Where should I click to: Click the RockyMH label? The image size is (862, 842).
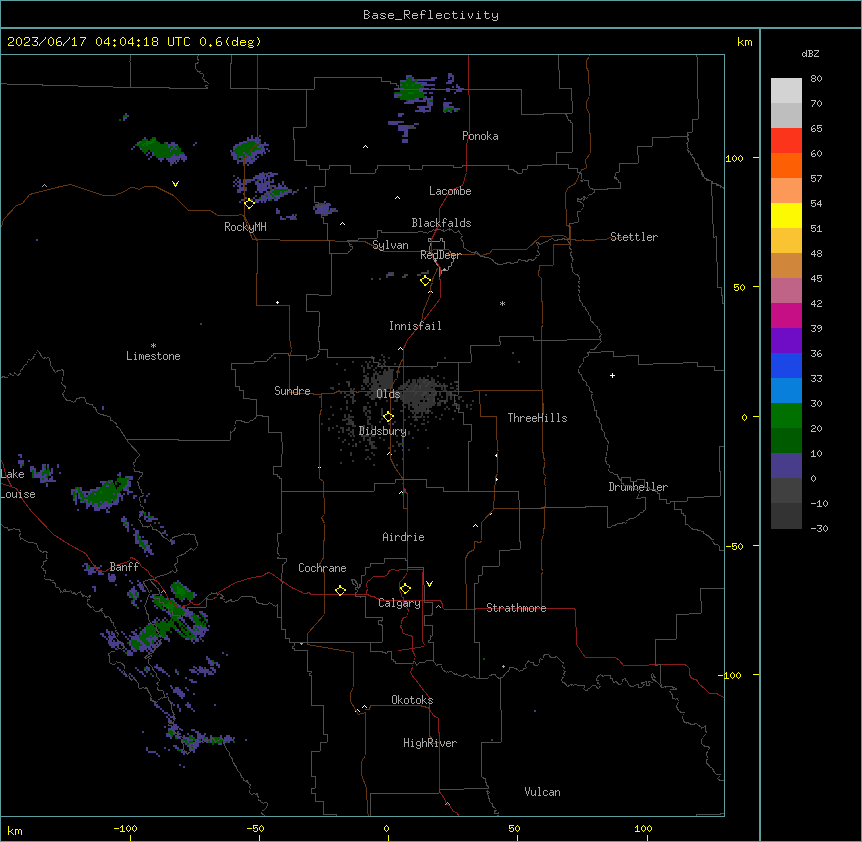tap(245, 227)
